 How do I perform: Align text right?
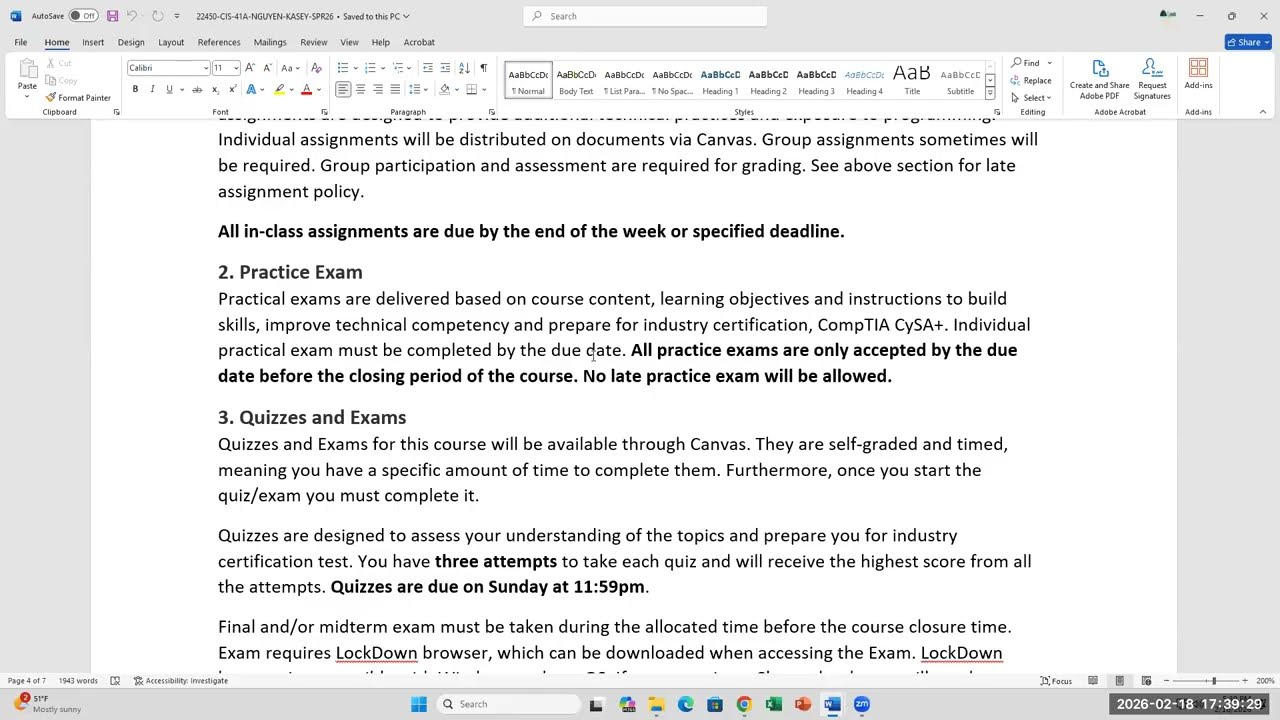(x=377, y=90)
